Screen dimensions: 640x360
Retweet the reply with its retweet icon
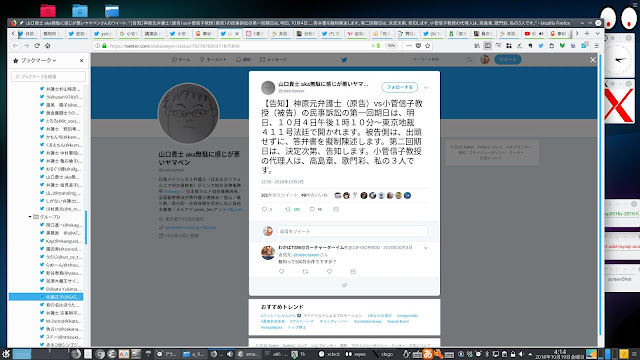click(305, 271)
